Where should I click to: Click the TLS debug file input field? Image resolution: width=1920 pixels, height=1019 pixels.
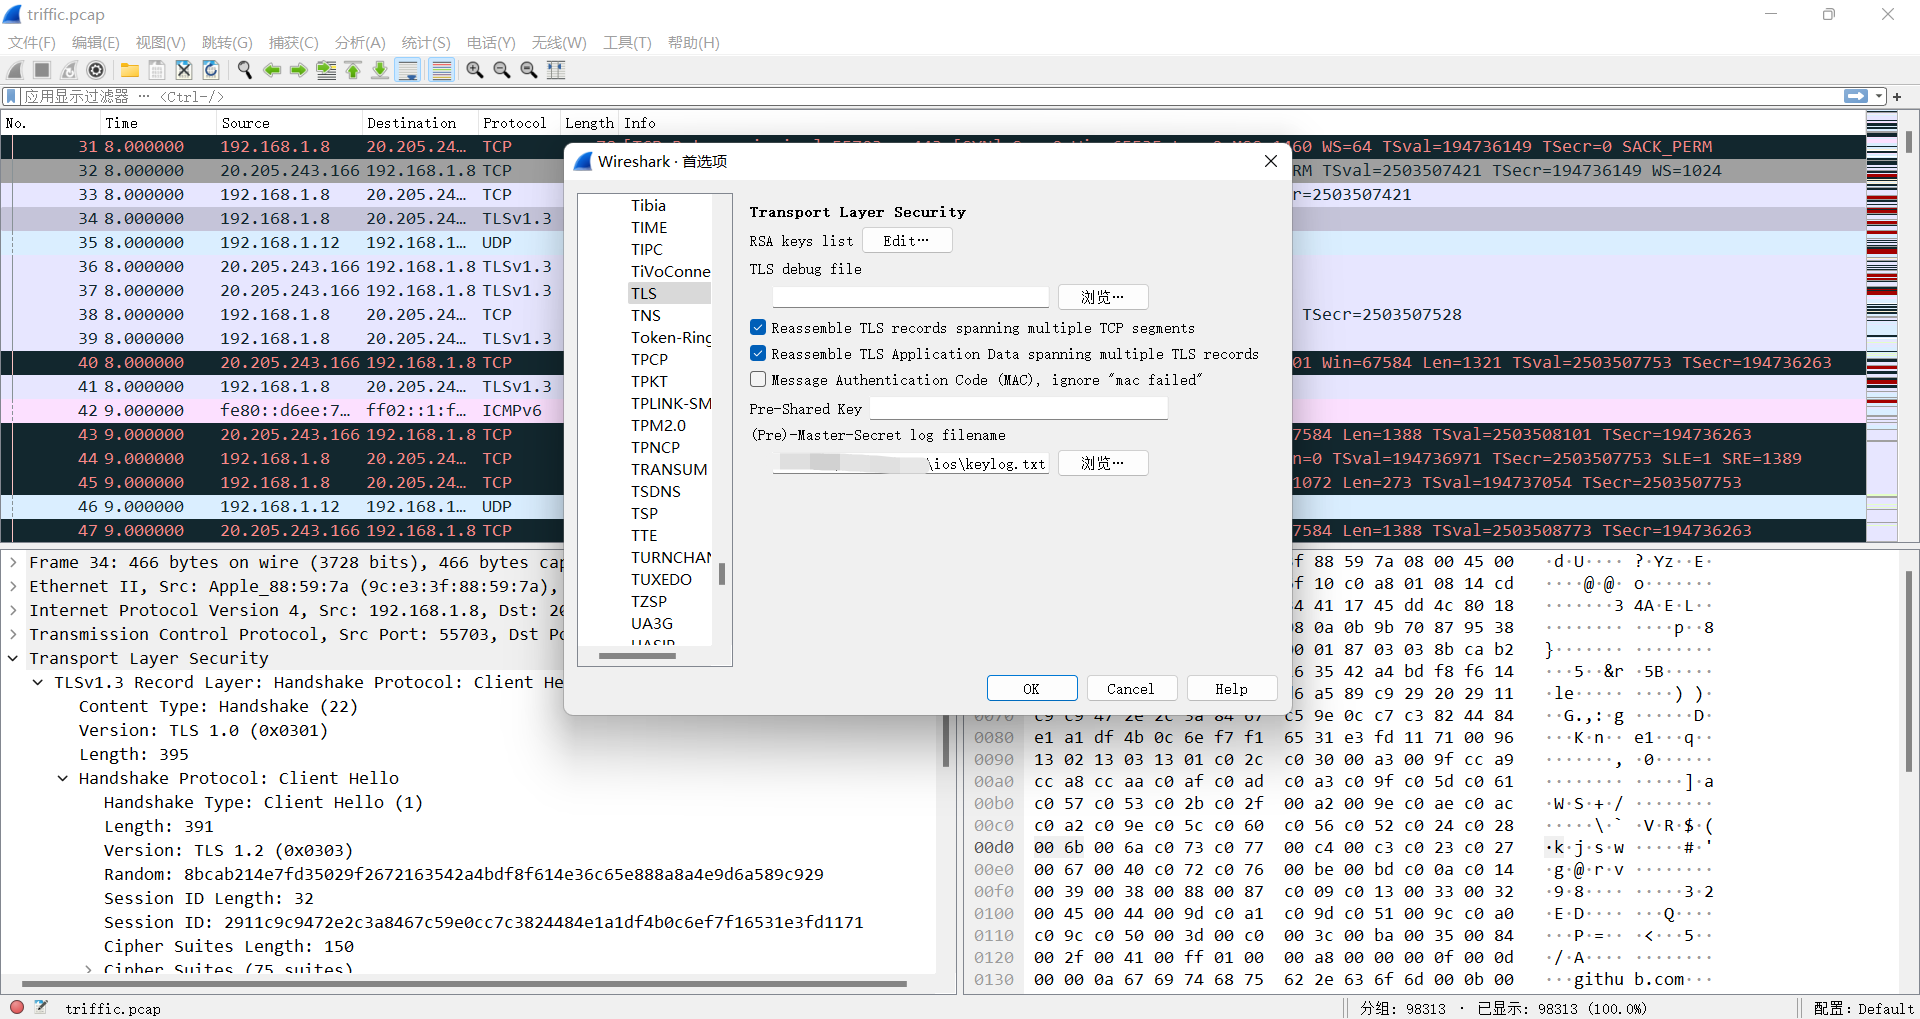910,297
